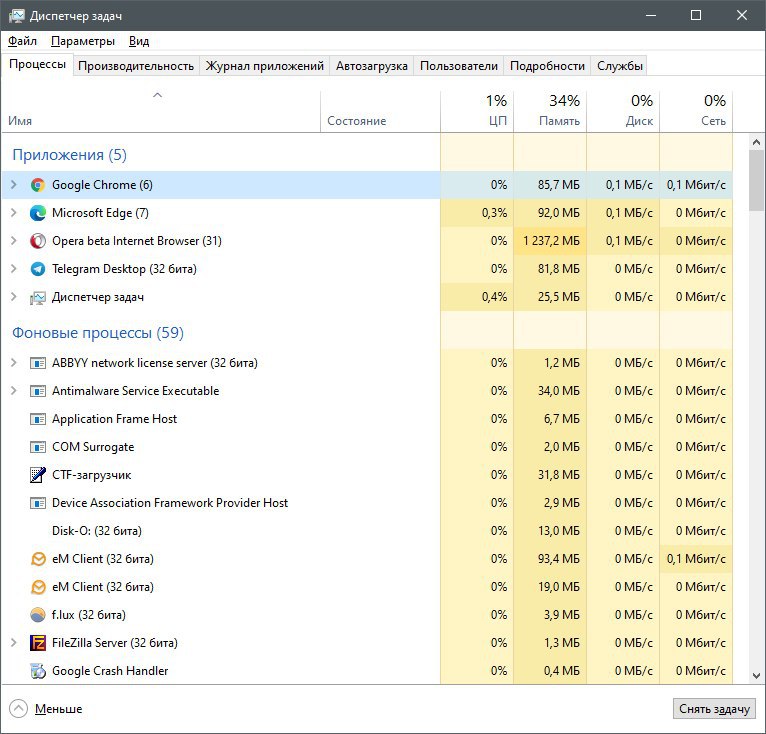The height and width of the screenshot is (734, 766).
Task: Open the Вид menu
Action: point(139,41)
